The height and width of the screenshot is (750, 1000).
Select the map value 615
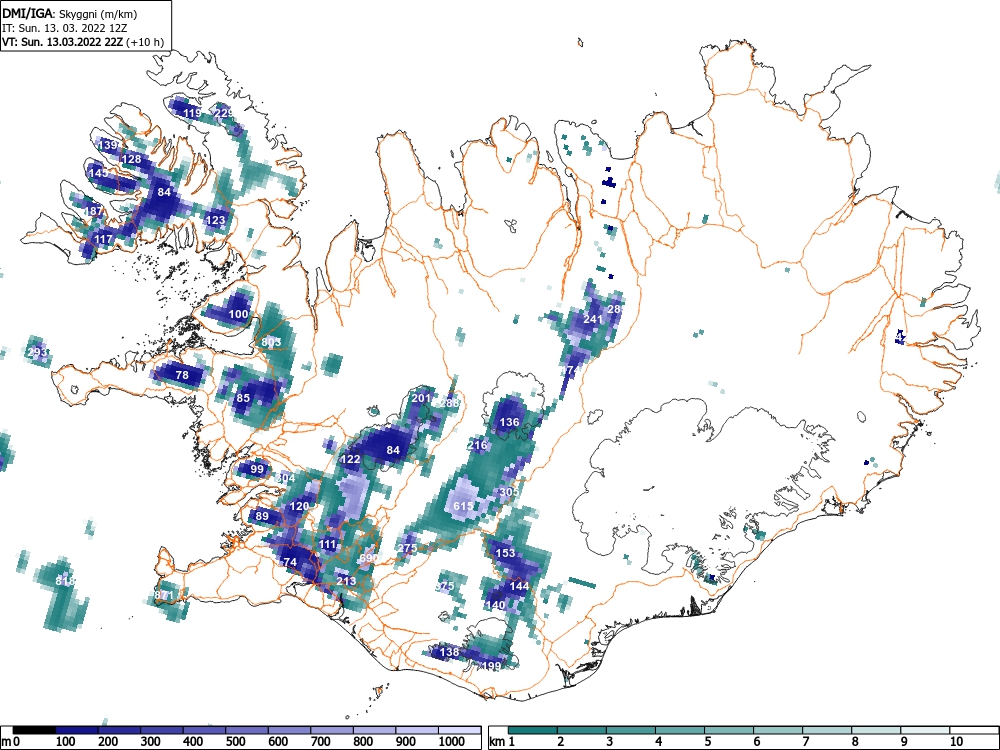(x=463, y=506)
